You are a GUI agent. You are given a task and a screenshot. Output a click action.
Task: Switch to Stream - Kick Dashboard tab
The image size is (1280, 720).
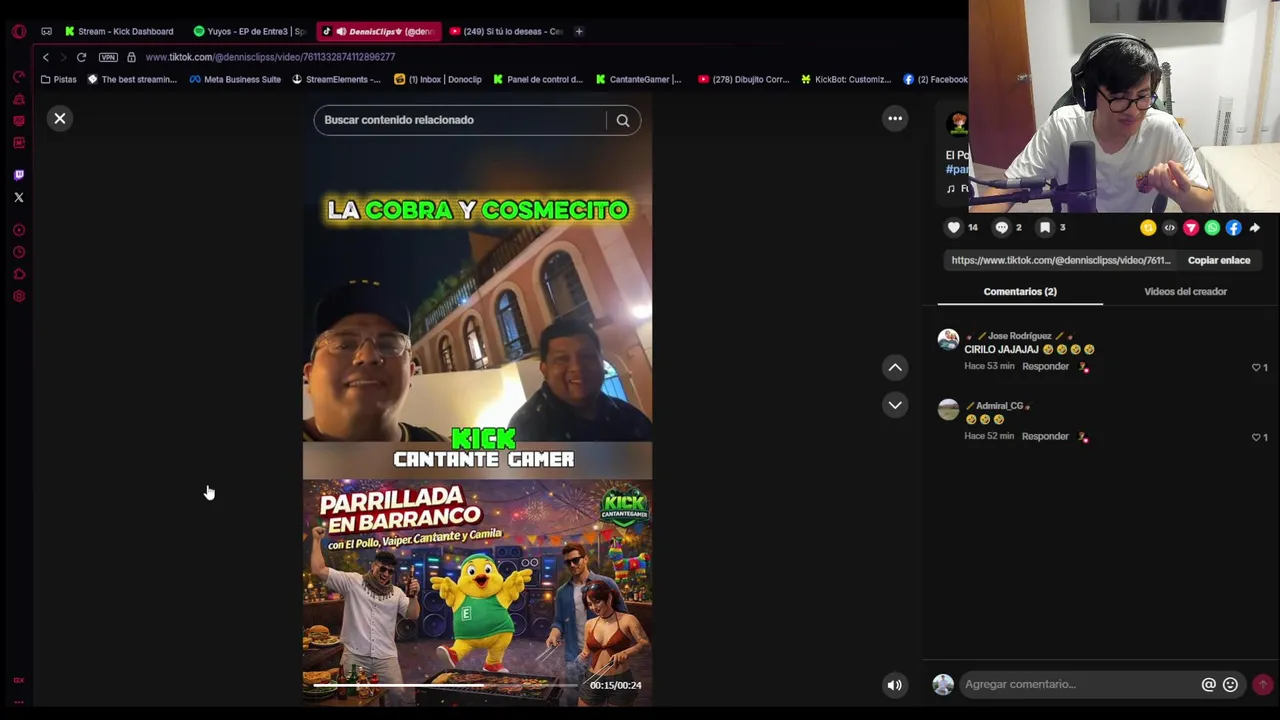(119, 31)
